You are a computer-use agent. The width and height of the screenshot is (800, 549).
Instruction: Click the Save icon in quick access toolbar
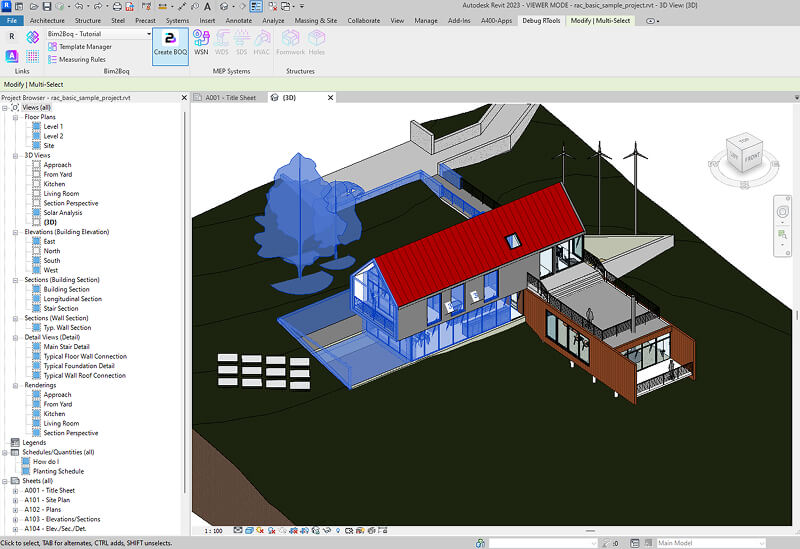pos(47,7)
